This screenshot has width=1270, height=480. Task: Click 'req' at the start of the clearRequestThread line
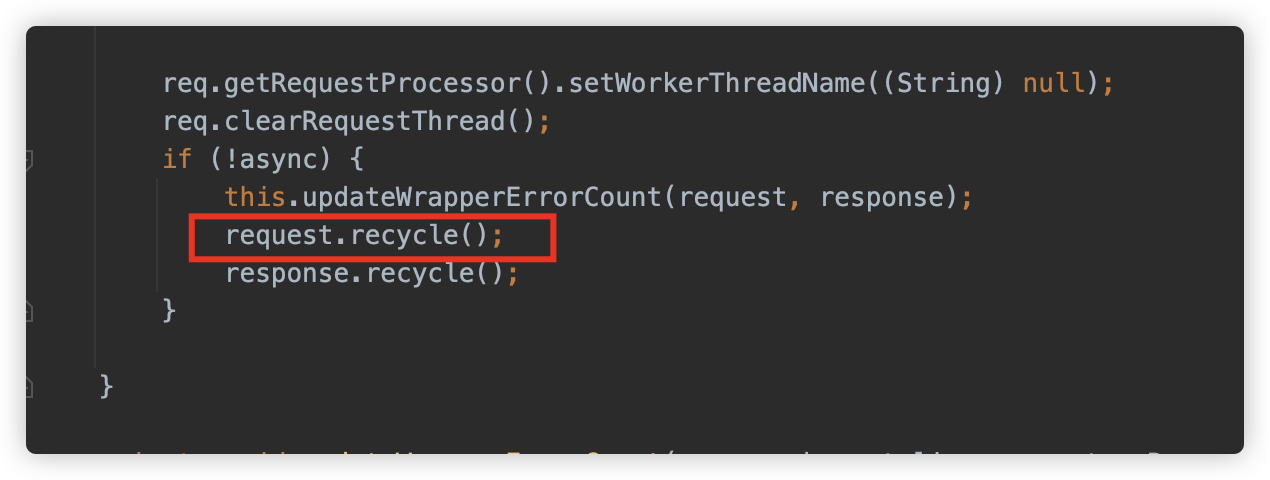[x=186, y=121]
